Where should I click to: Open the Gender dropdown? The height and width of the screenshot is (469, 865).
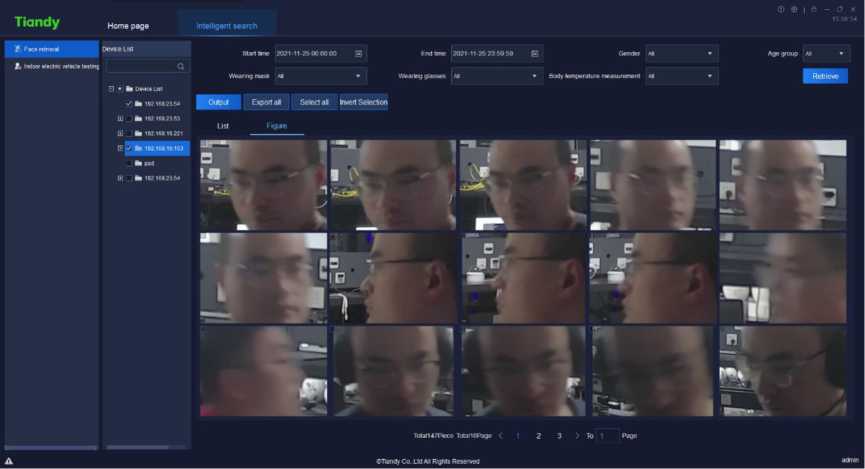click(x=681, y=53)
